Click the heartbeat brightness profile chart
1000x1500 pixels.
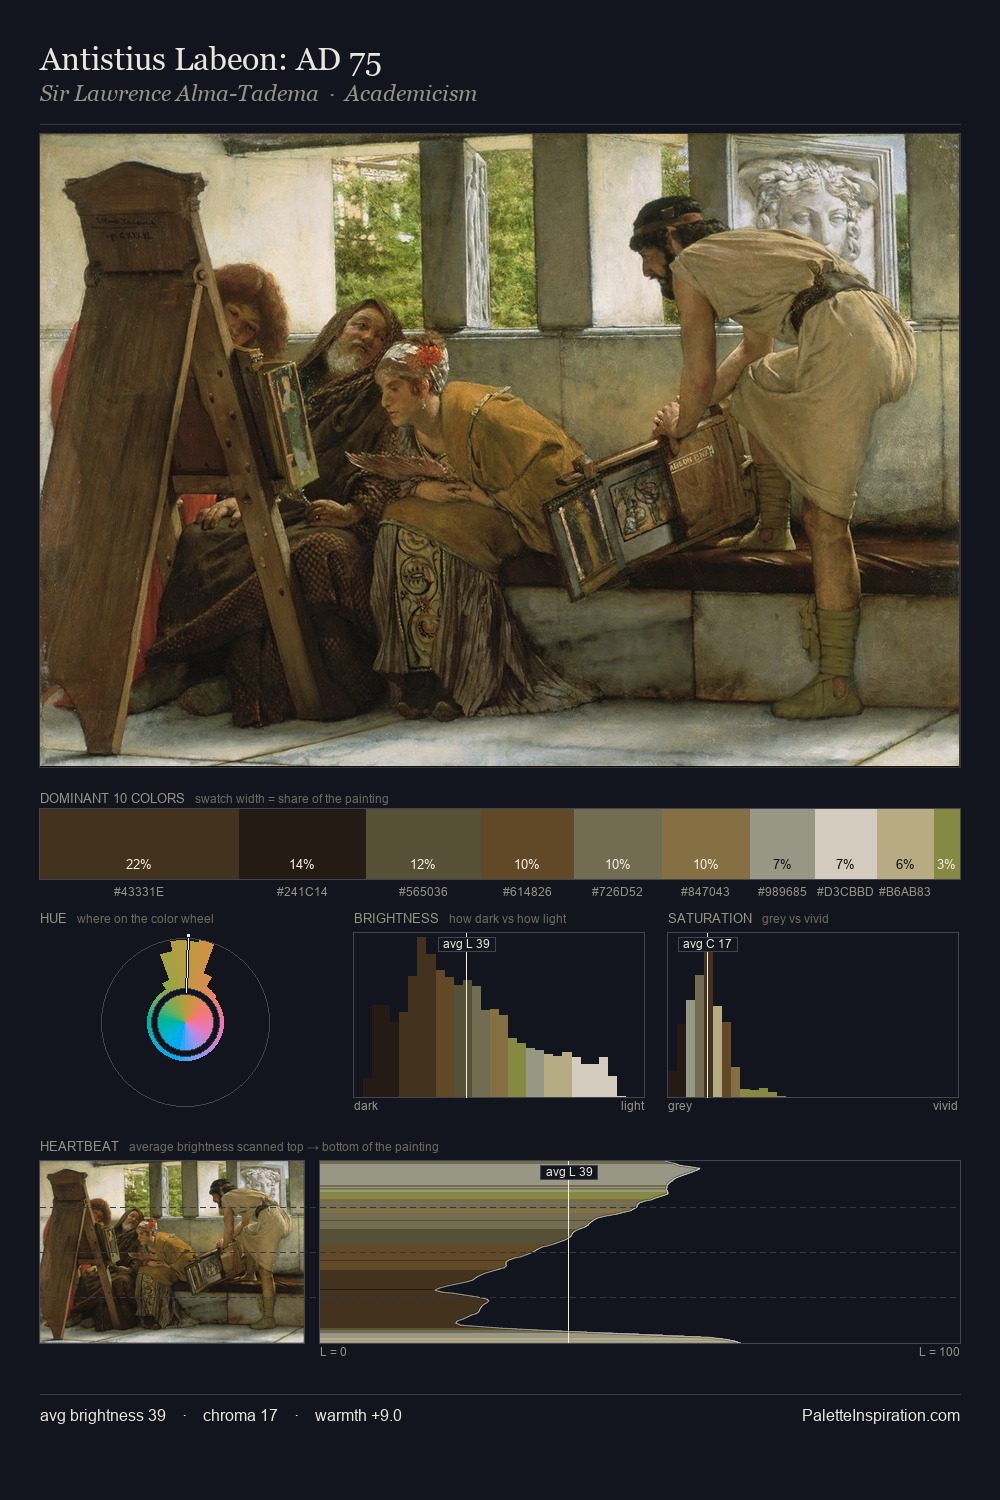pyautogui.click(x=640, y=1252)
